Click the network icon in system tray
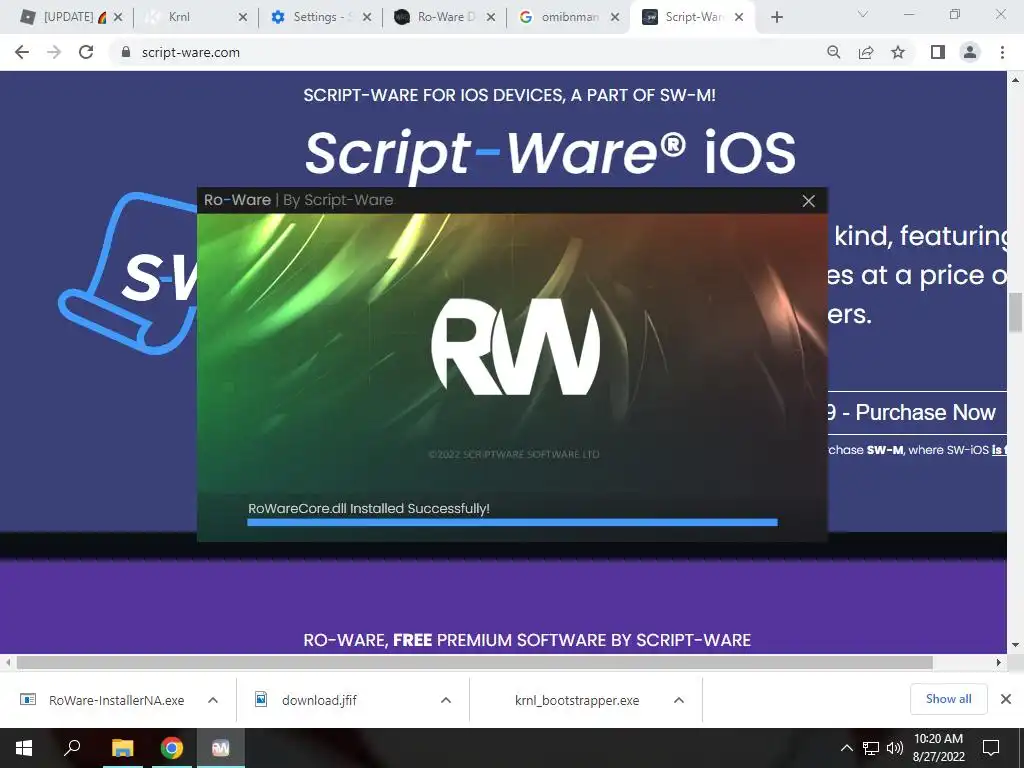The height and width of the screenshot is (768, 1024). [x=871, y=748]
